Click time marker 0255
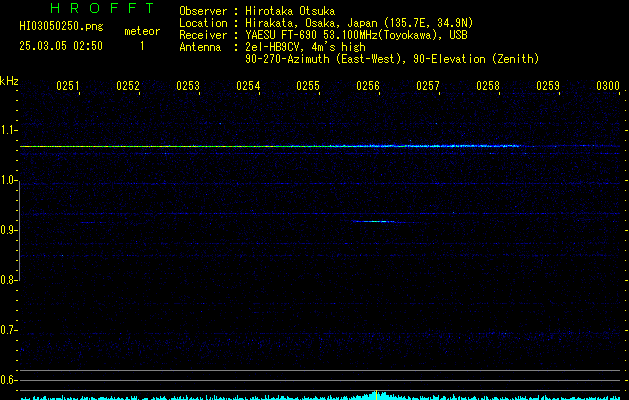Viewport: 629px width, 400px height. coord(308,86)
